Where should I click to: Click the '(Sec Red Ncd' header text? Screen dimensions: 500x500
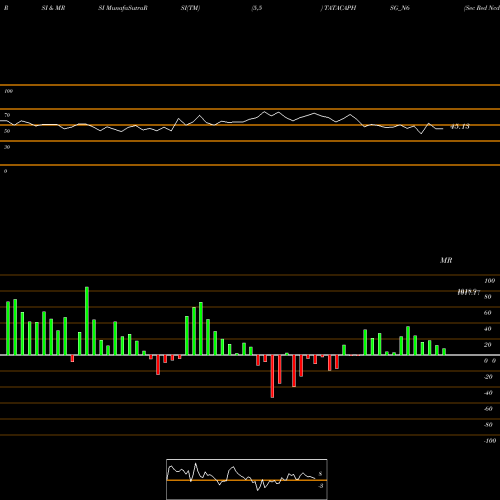tap(482, 8)
